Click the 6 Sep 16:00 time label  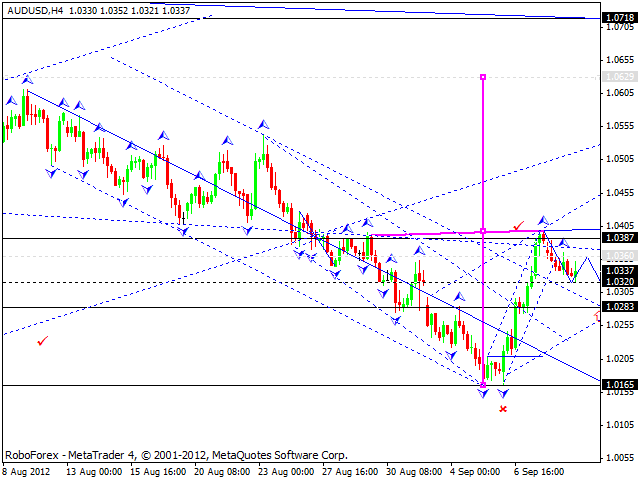click(540, 472)
